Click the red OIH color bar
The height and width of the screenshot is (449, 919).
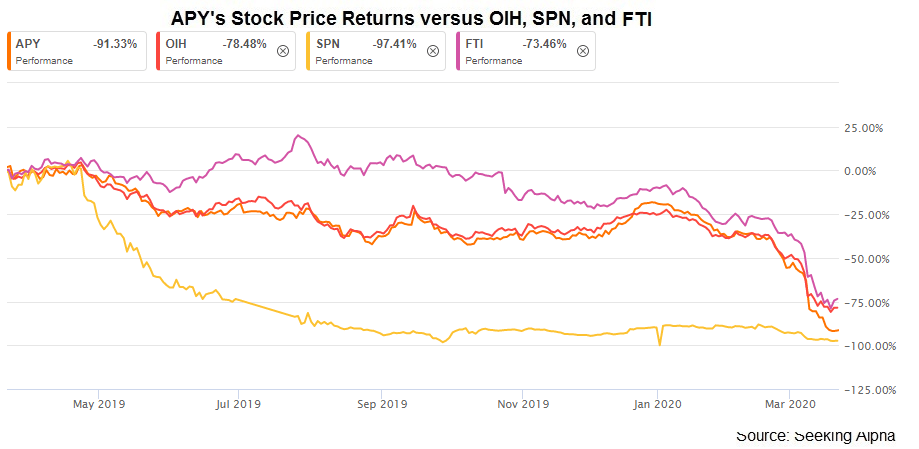pos(158,51)
